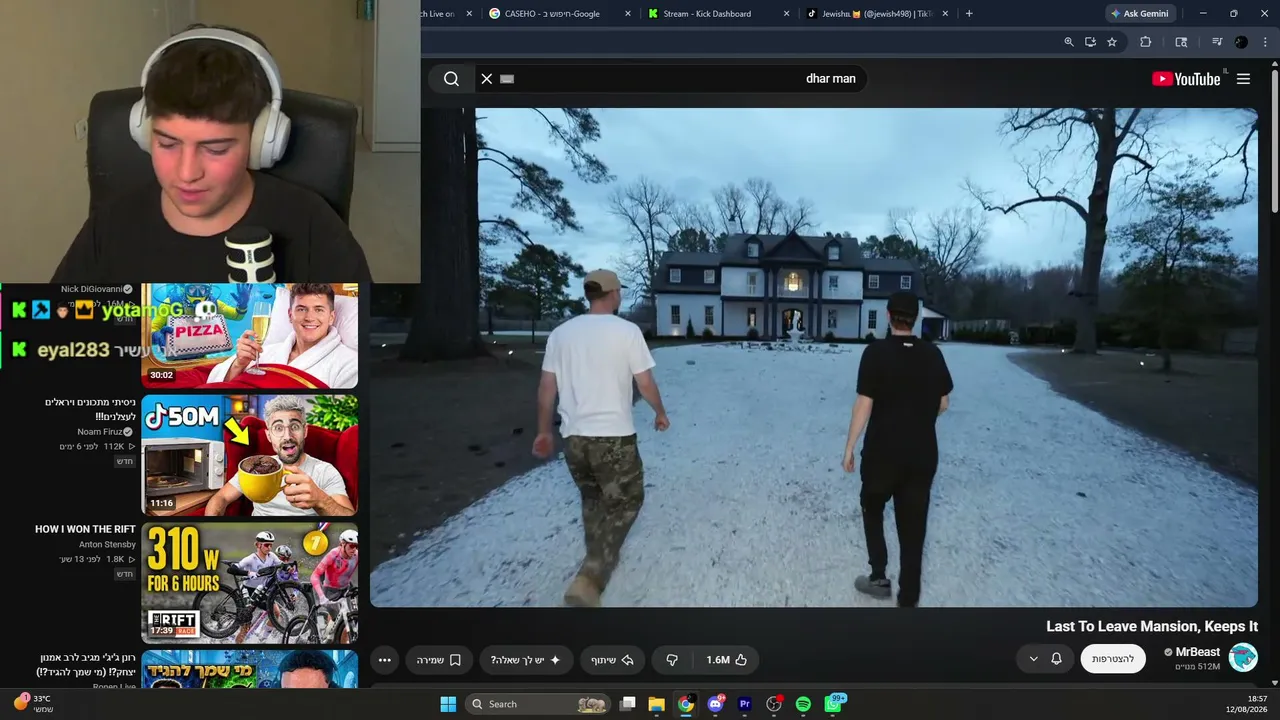Click the Chrome icon on the taskbar
This screenshot has height=720, width=1280.
(686, 704)
